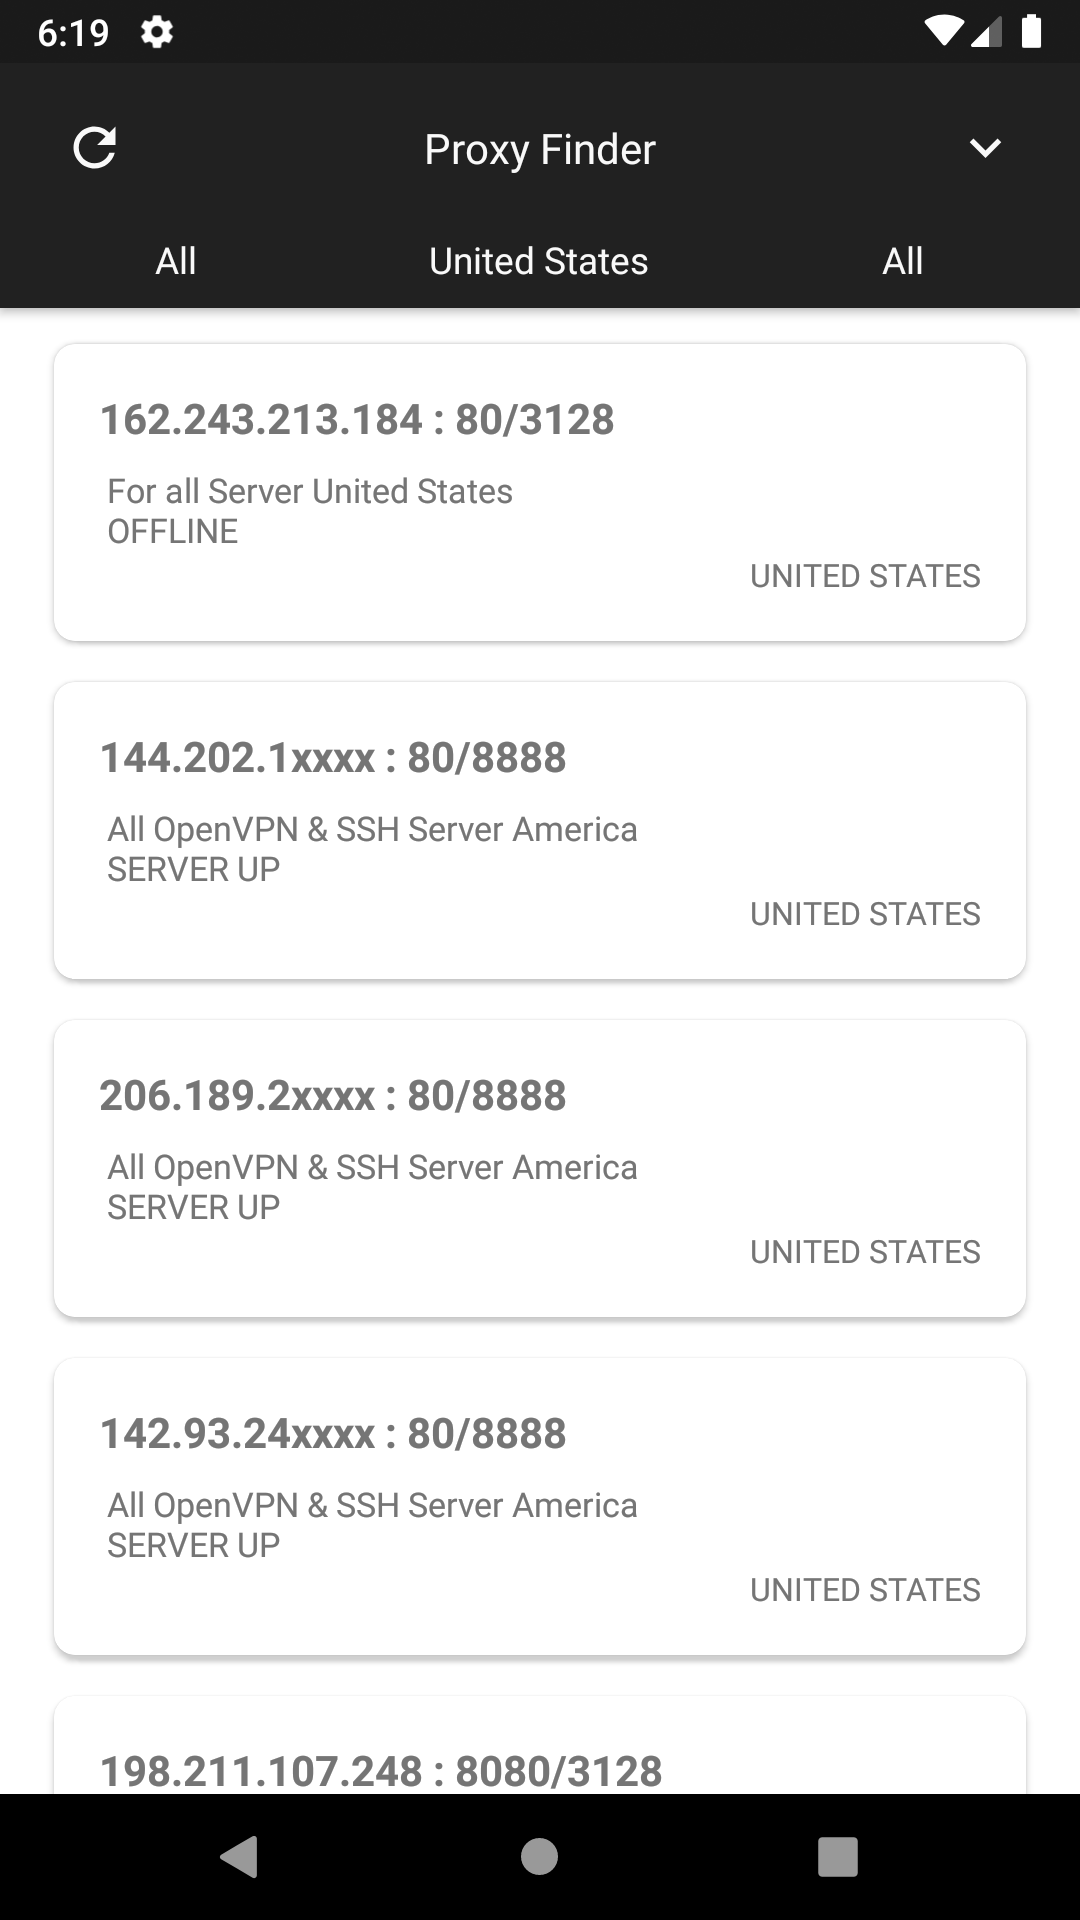Tap the Android home circle button
Viewport: 1080px width, 1920px height.
click(540, 1857)
